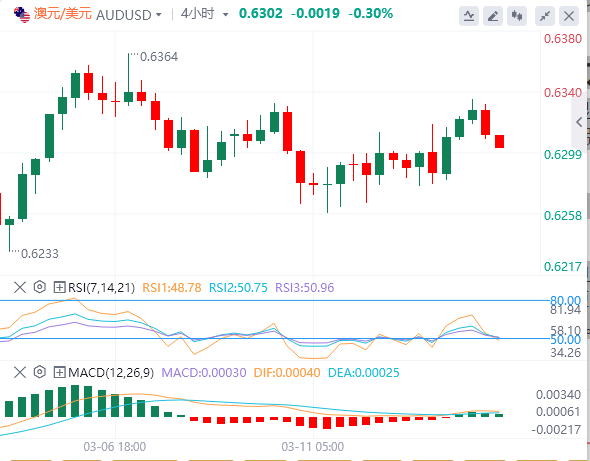Click the 03-11 05:00 time label
Image resolution: width=590 pixels, height=461 pixels.
313,447
